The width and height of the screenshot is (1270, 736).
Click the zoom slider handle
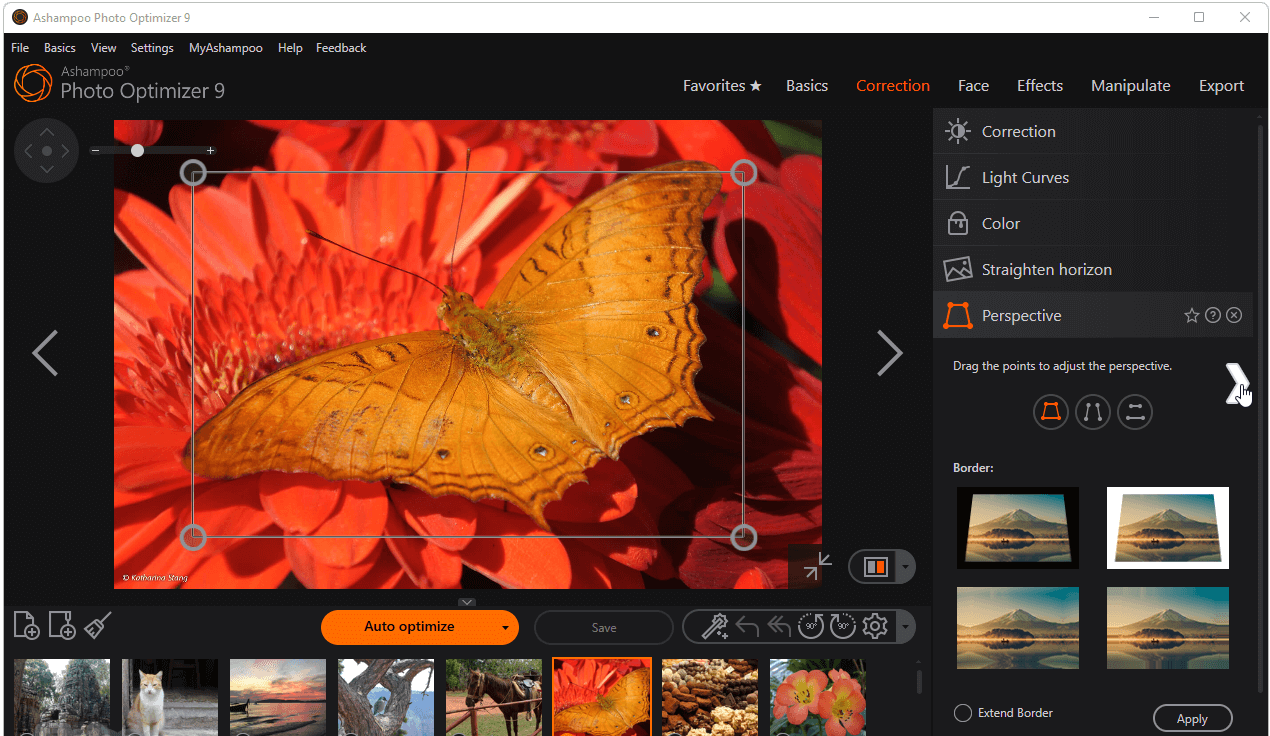tap(137, 150)
